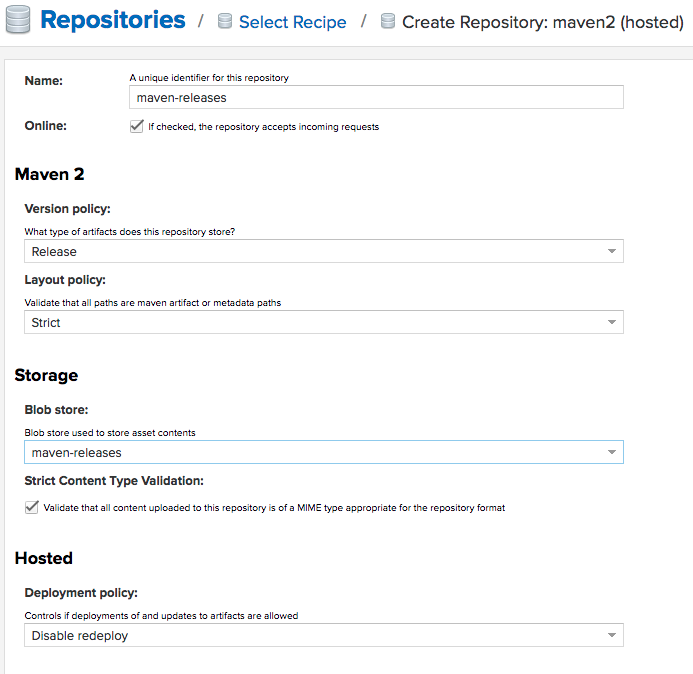693x674 pixels.
Task: Click the Create Repository: maven2 (hosted) title
Action: (542, 22)
